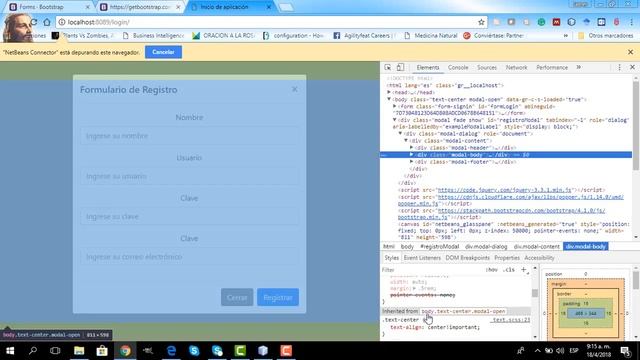Dismiss the NetBeans Connector infobar with X
The image size is (640, 360).
pyautogui.click(x=630, y=52)
